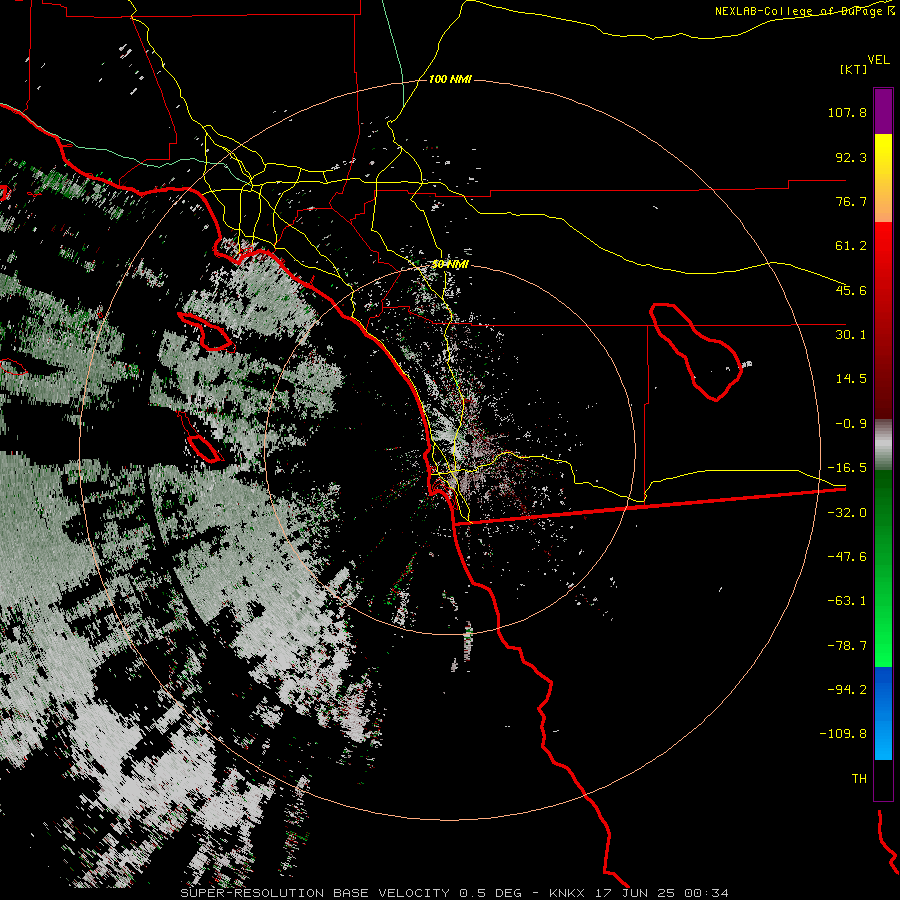Click the Salton Sea outline on map
Viewport: 900px width, 900px height.
pos(696,351)
